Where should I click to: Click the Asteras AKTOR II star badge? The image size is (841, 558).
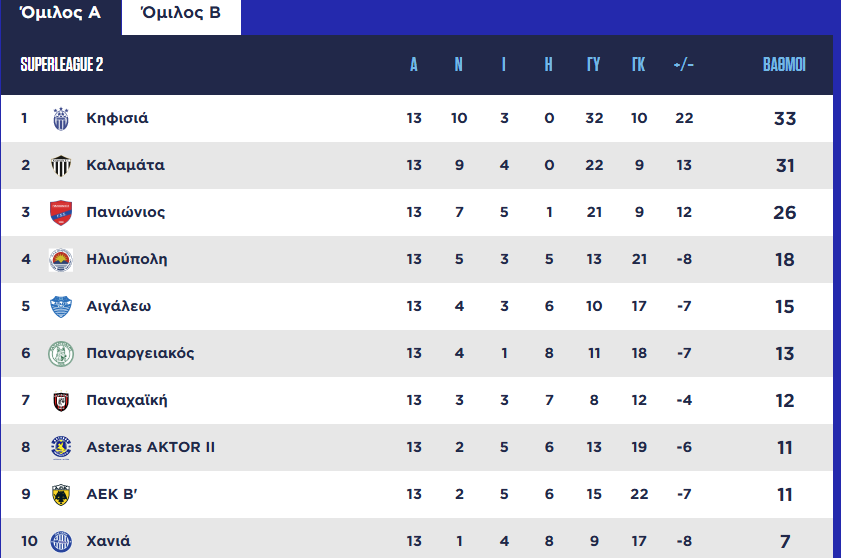click(61, 447)
